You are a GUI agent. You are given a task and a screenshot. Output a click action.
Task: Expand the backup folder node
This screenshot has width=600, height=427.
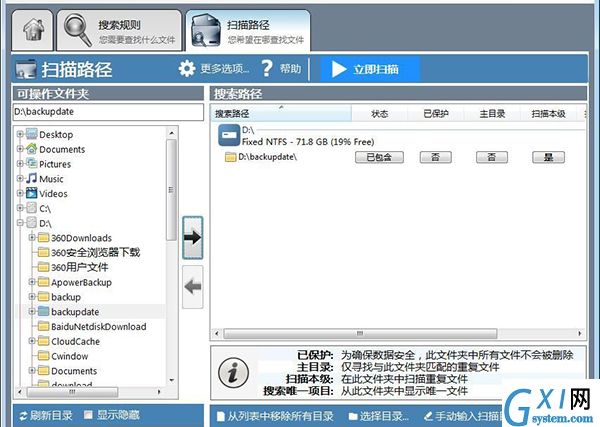pos(32,297)
